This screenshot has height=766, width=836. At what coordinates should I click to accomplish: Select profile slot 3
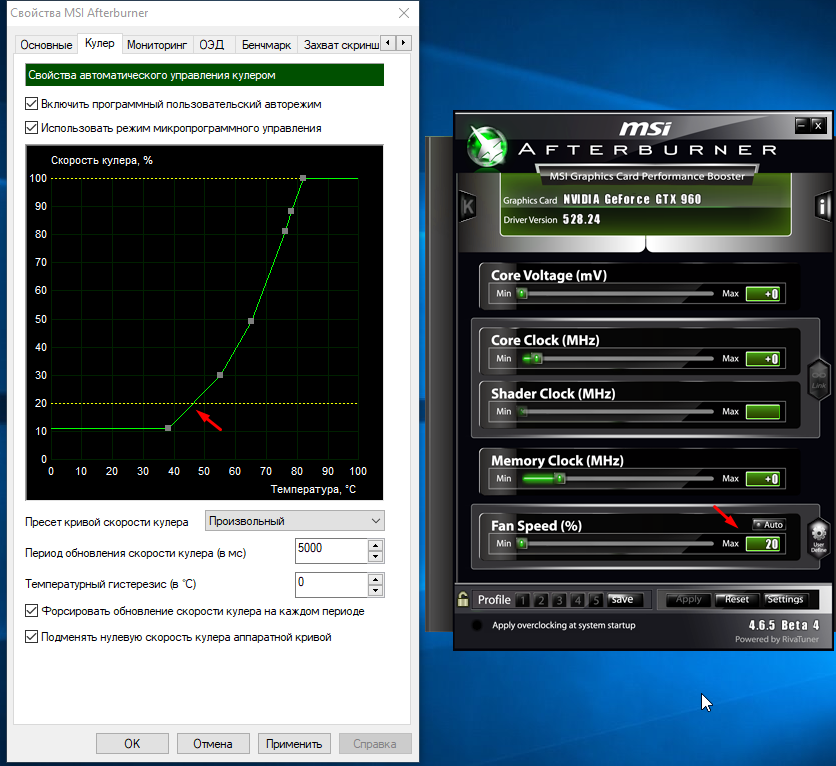(x=559, y=600)
